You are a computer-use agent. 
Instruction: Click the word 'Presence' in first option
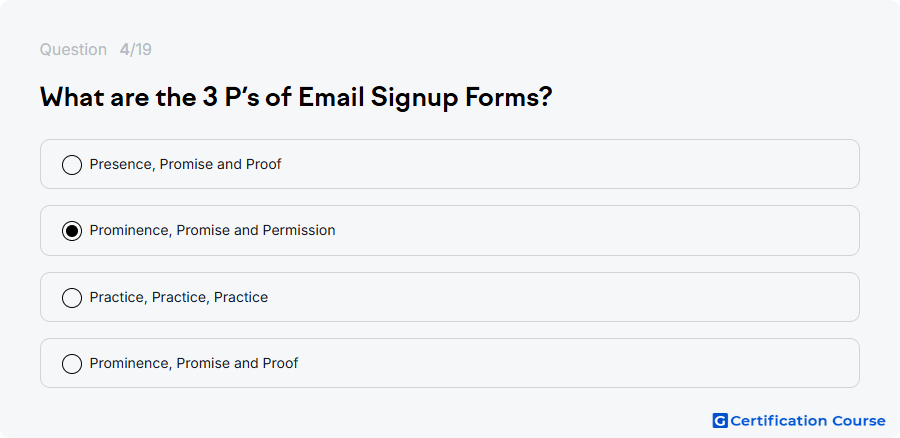tap(122, 164)
